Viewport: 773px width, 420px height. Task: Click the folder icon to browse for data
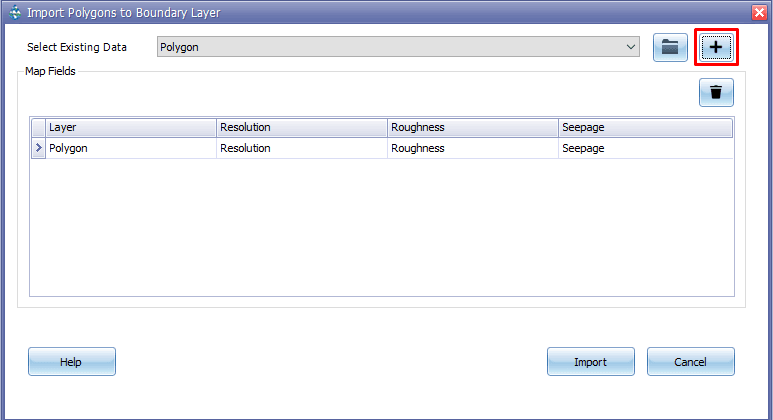pyautogui.click(x=670, y=47)
